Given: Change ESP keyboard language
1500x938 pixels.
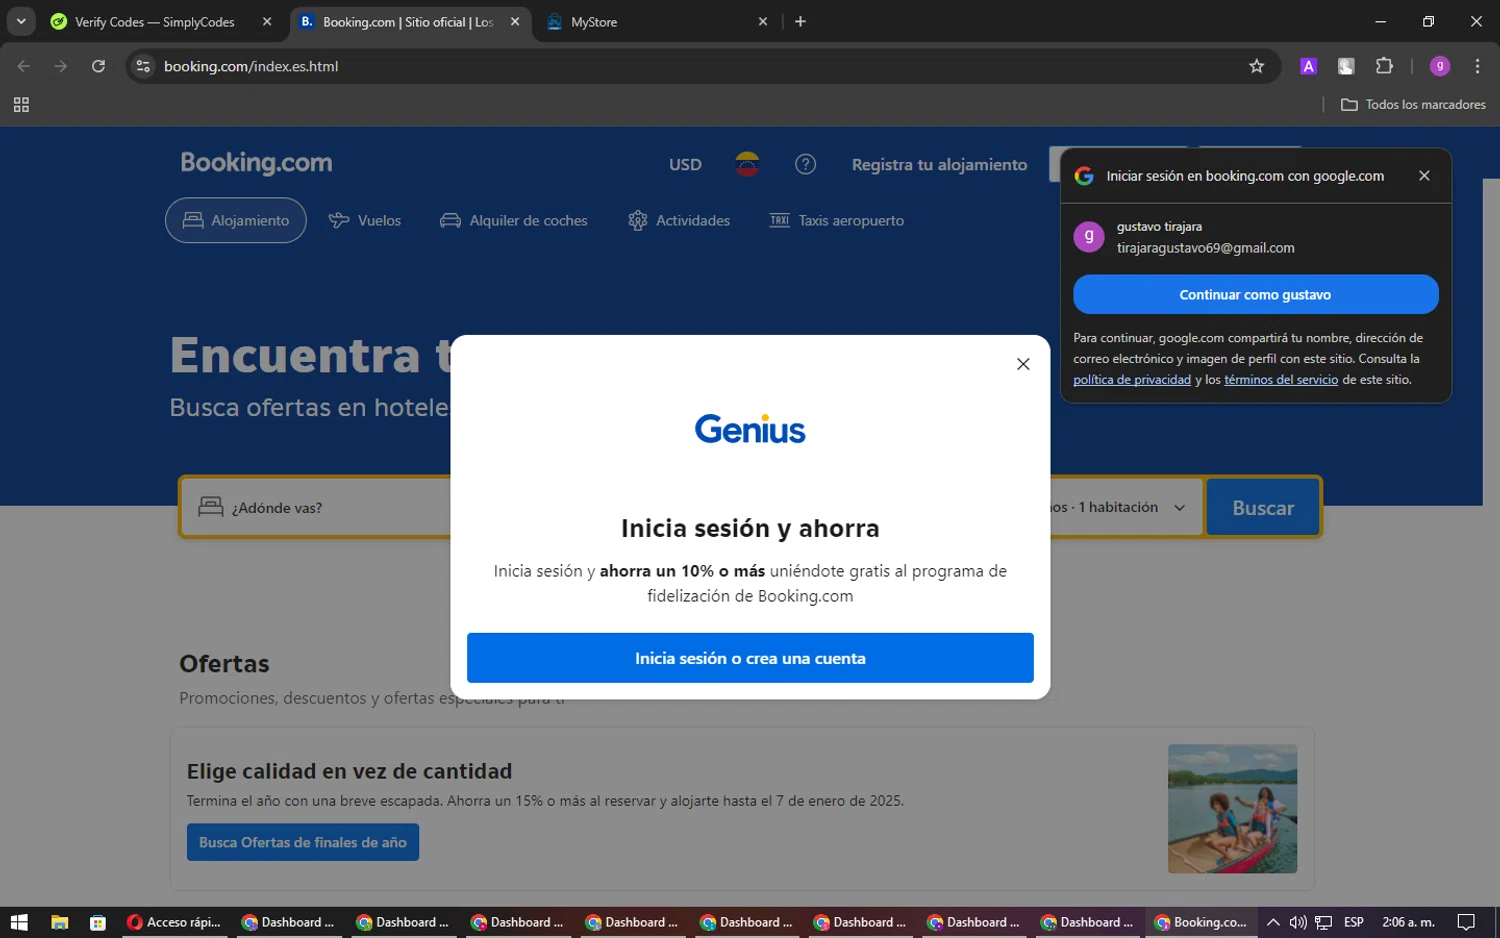Looking at the screenshot, I should pos(1354,922).
